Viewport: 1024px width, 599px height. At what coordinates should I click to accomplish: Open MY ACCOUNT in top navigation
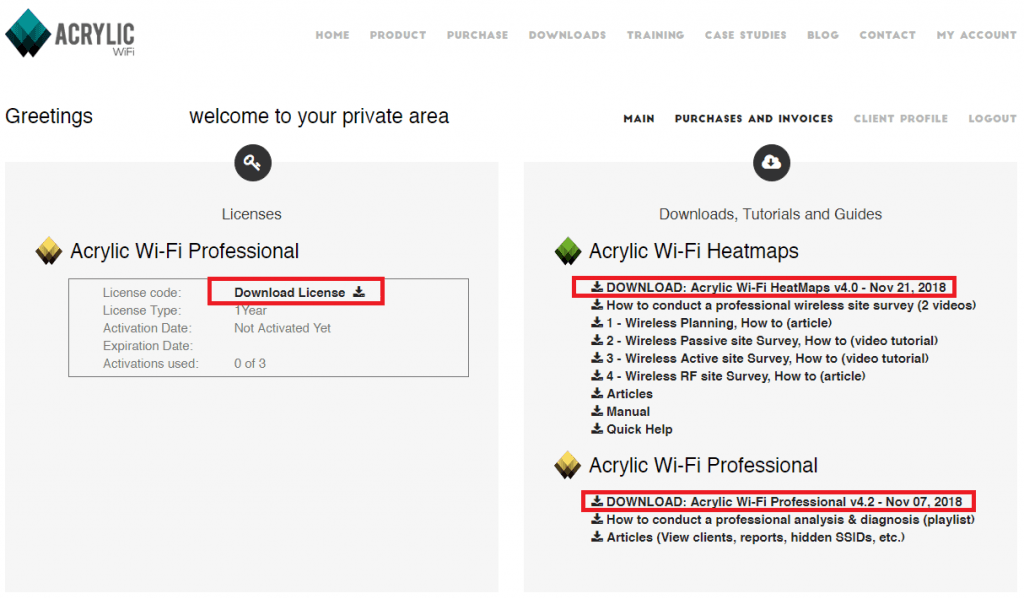click(x=976, y=35)
